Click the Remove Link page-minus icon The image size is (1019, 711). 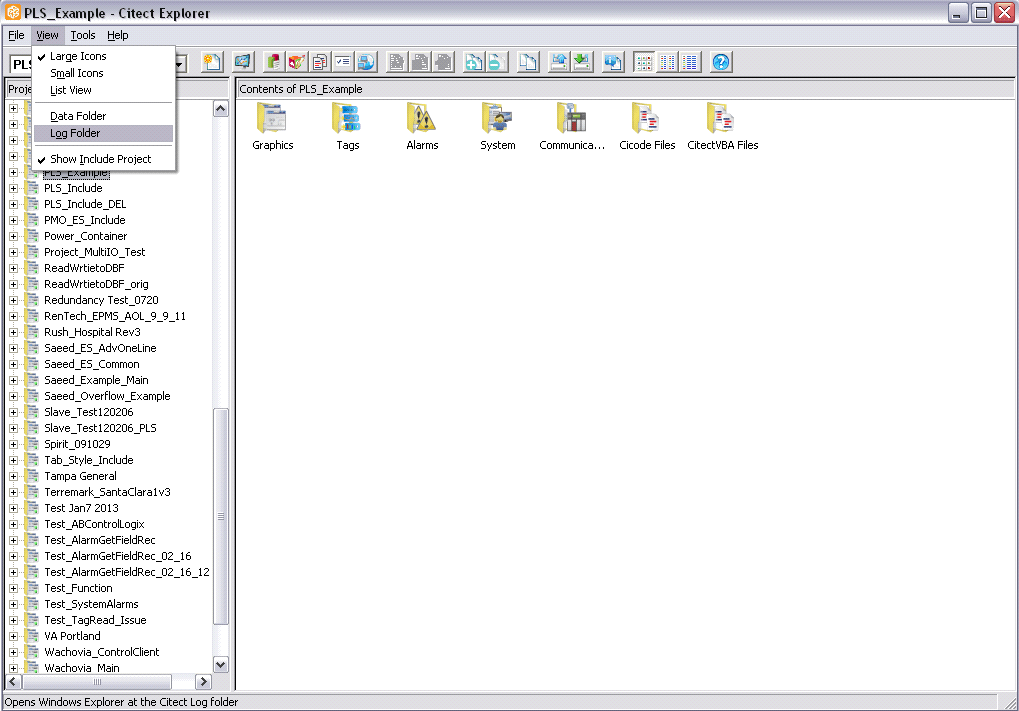[496, 62]
